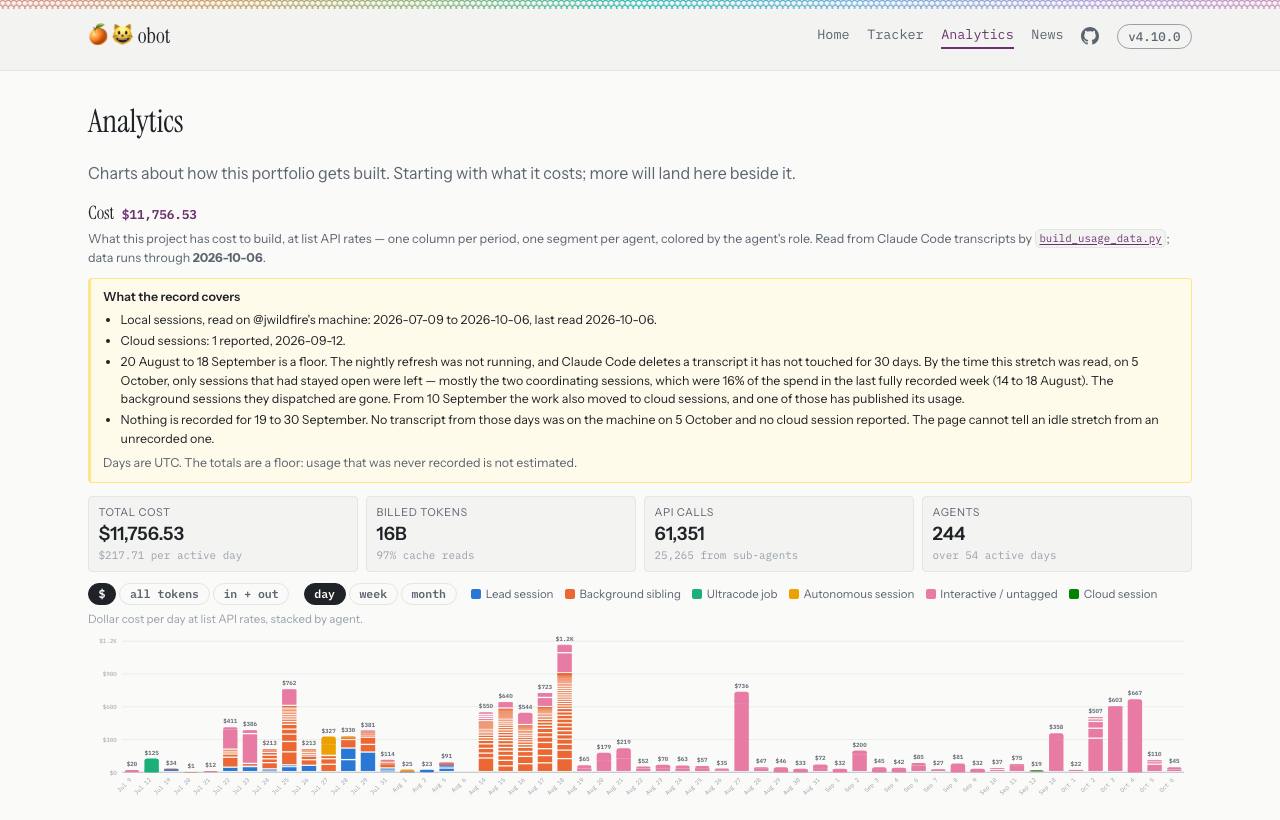This screenshot has height=820, width=1280.
Task: Click the green $125 chart bar
Action: (151, 765)
